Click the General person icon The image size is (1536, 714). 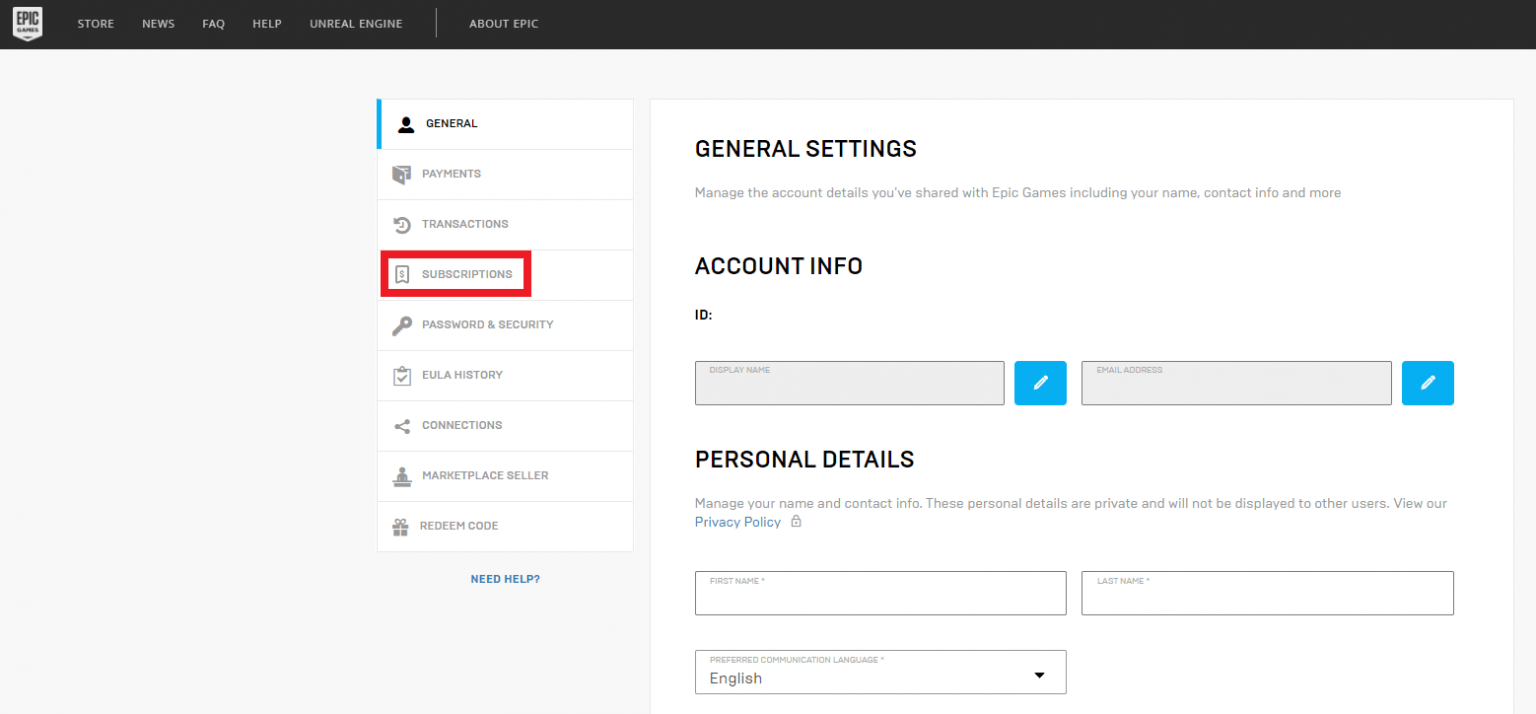pyautogui.click(x=406, y=124)
